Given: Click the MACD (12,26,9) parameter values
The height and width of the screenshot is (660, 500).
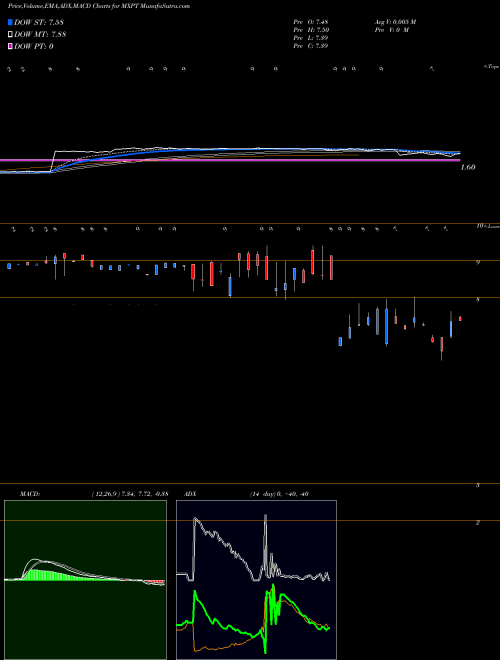Looking at the screenshot, I should tap(130, 494).
